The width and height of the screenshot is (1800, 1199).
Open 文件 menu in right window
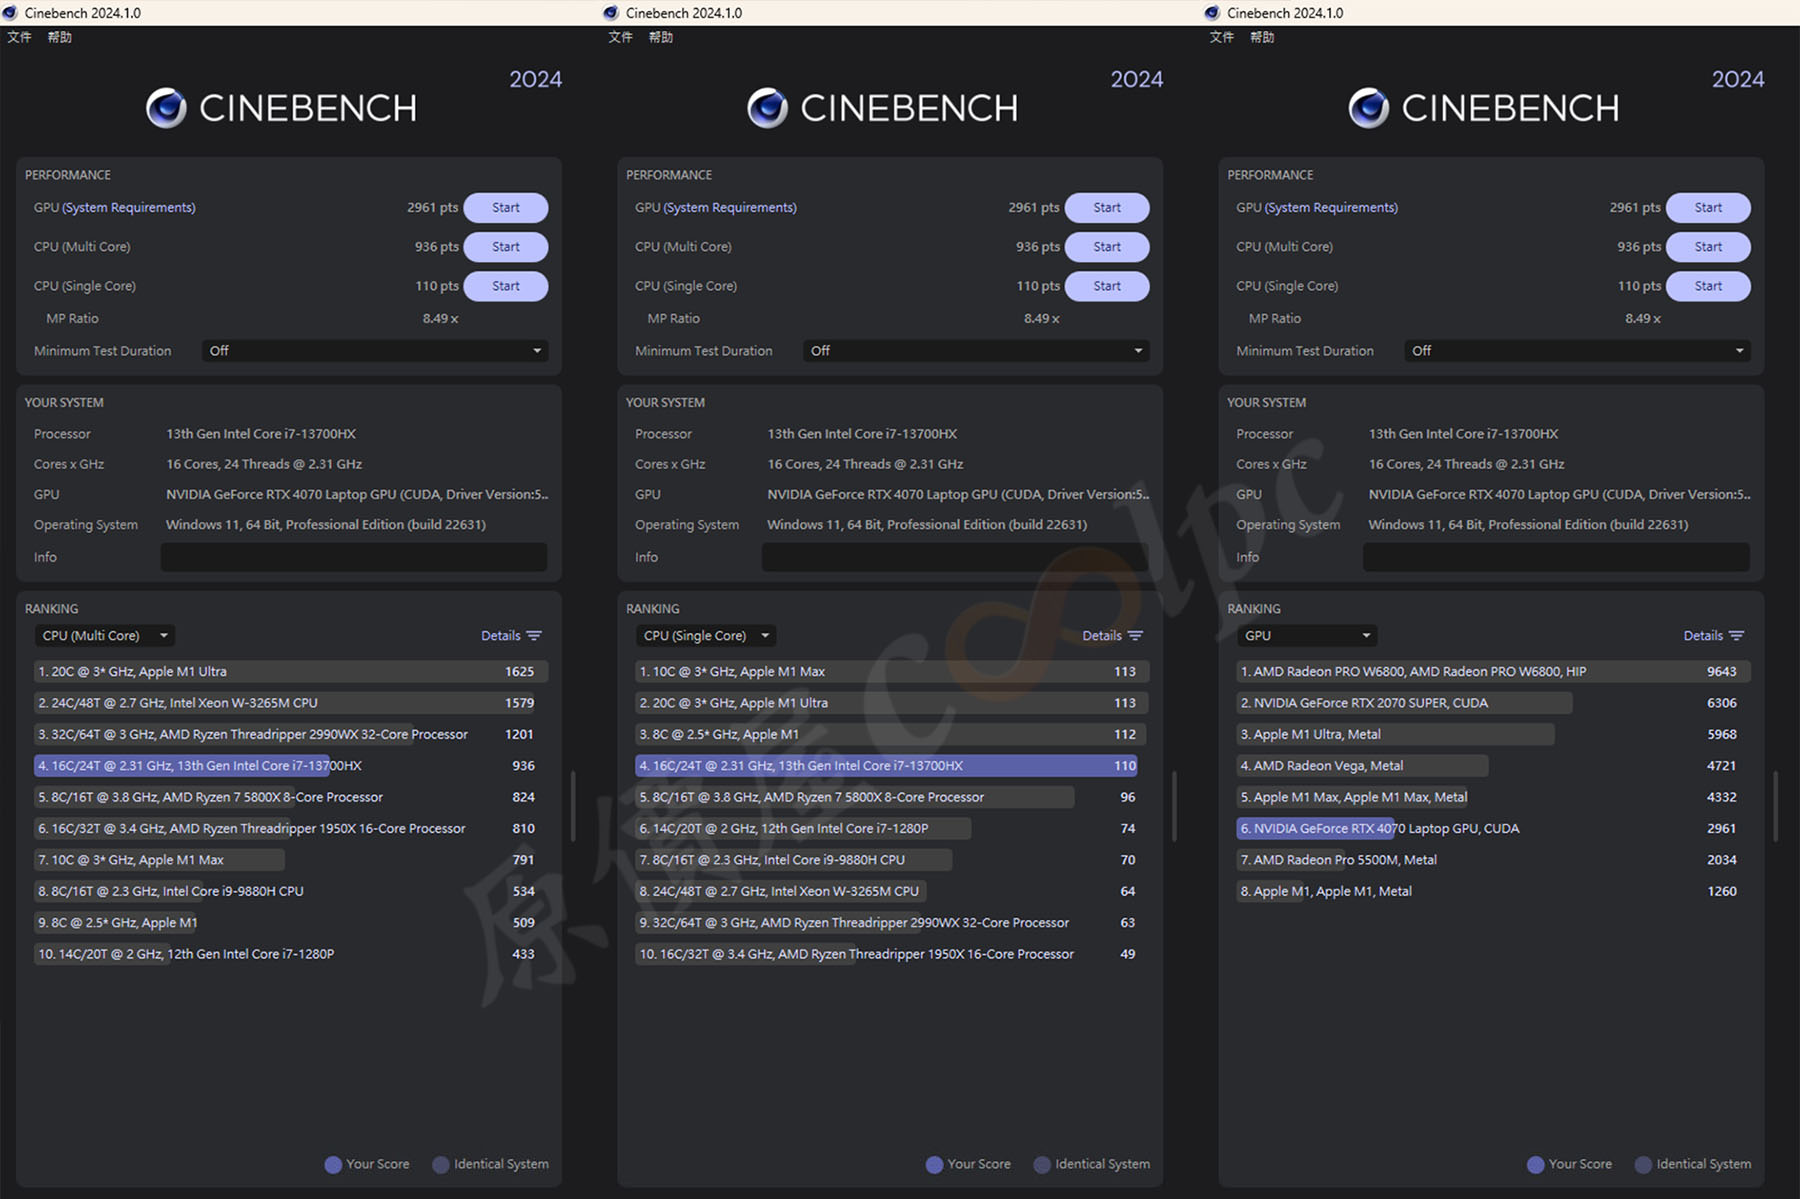point(1222,37)
